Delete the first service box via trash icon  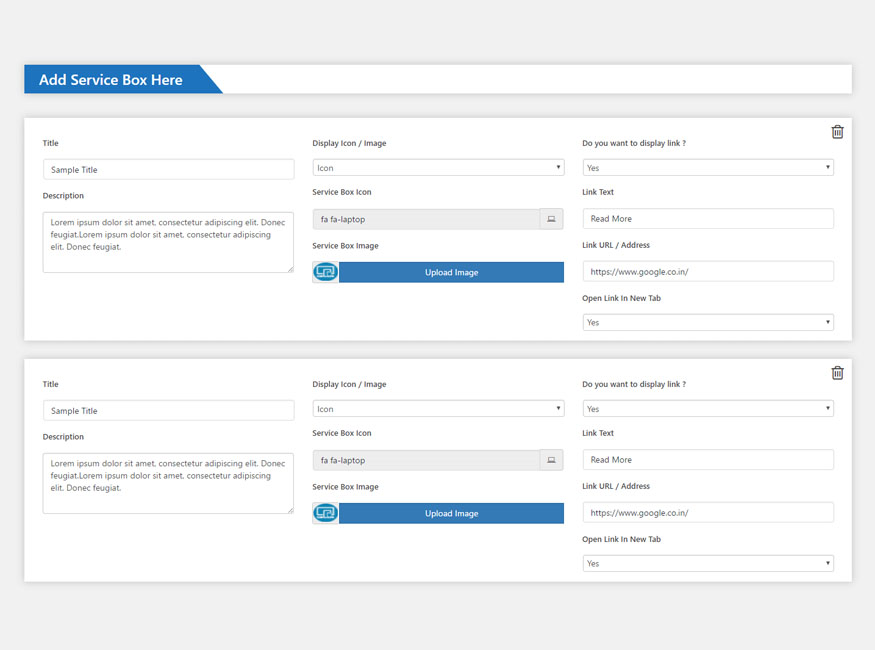pos(837,131)
